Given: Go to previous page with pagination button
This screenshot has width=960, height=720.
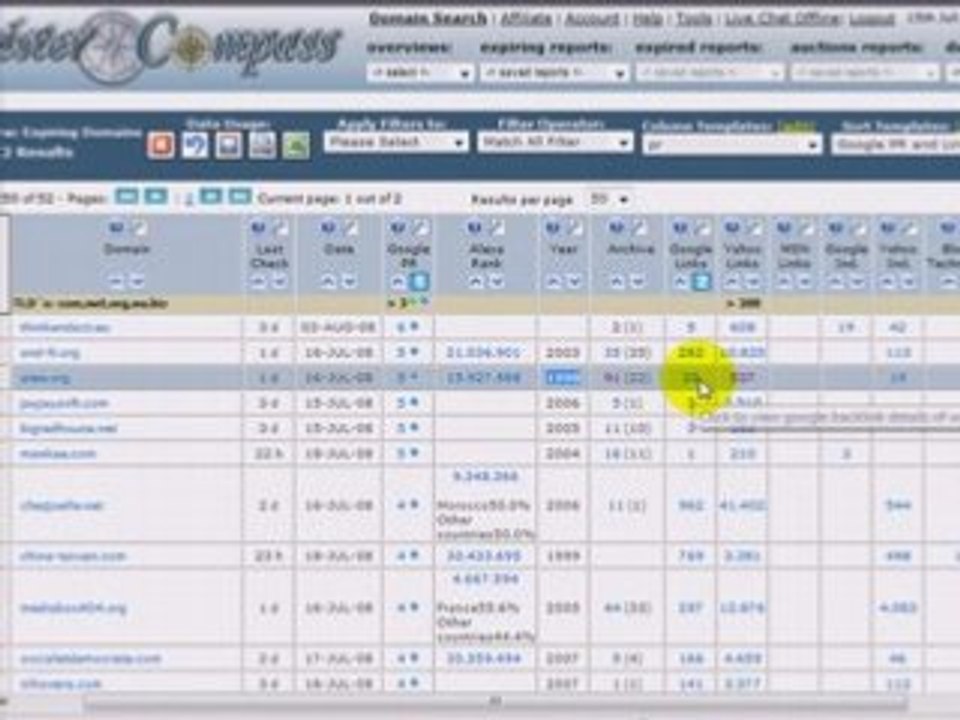Looking at the screenshot, I should coord(156,197).
